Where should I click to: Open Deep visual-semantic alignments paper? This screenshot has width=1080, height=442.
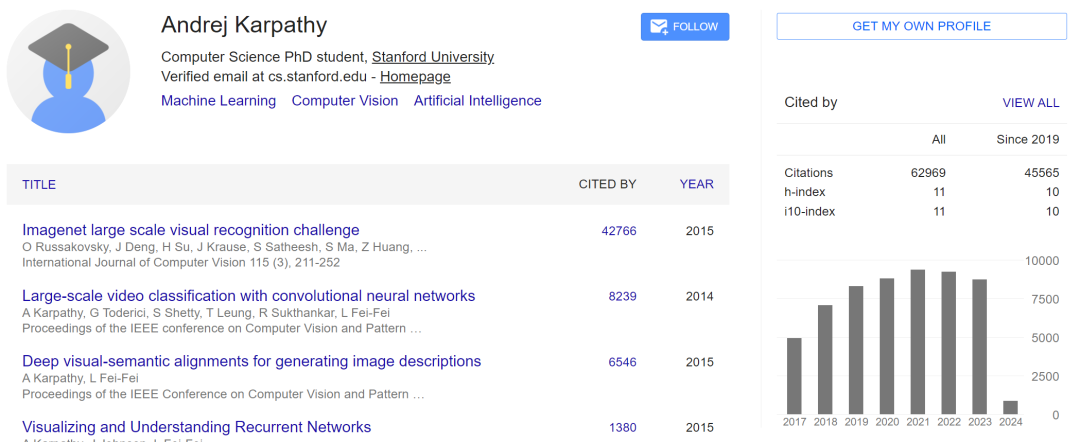click(251, 361)
